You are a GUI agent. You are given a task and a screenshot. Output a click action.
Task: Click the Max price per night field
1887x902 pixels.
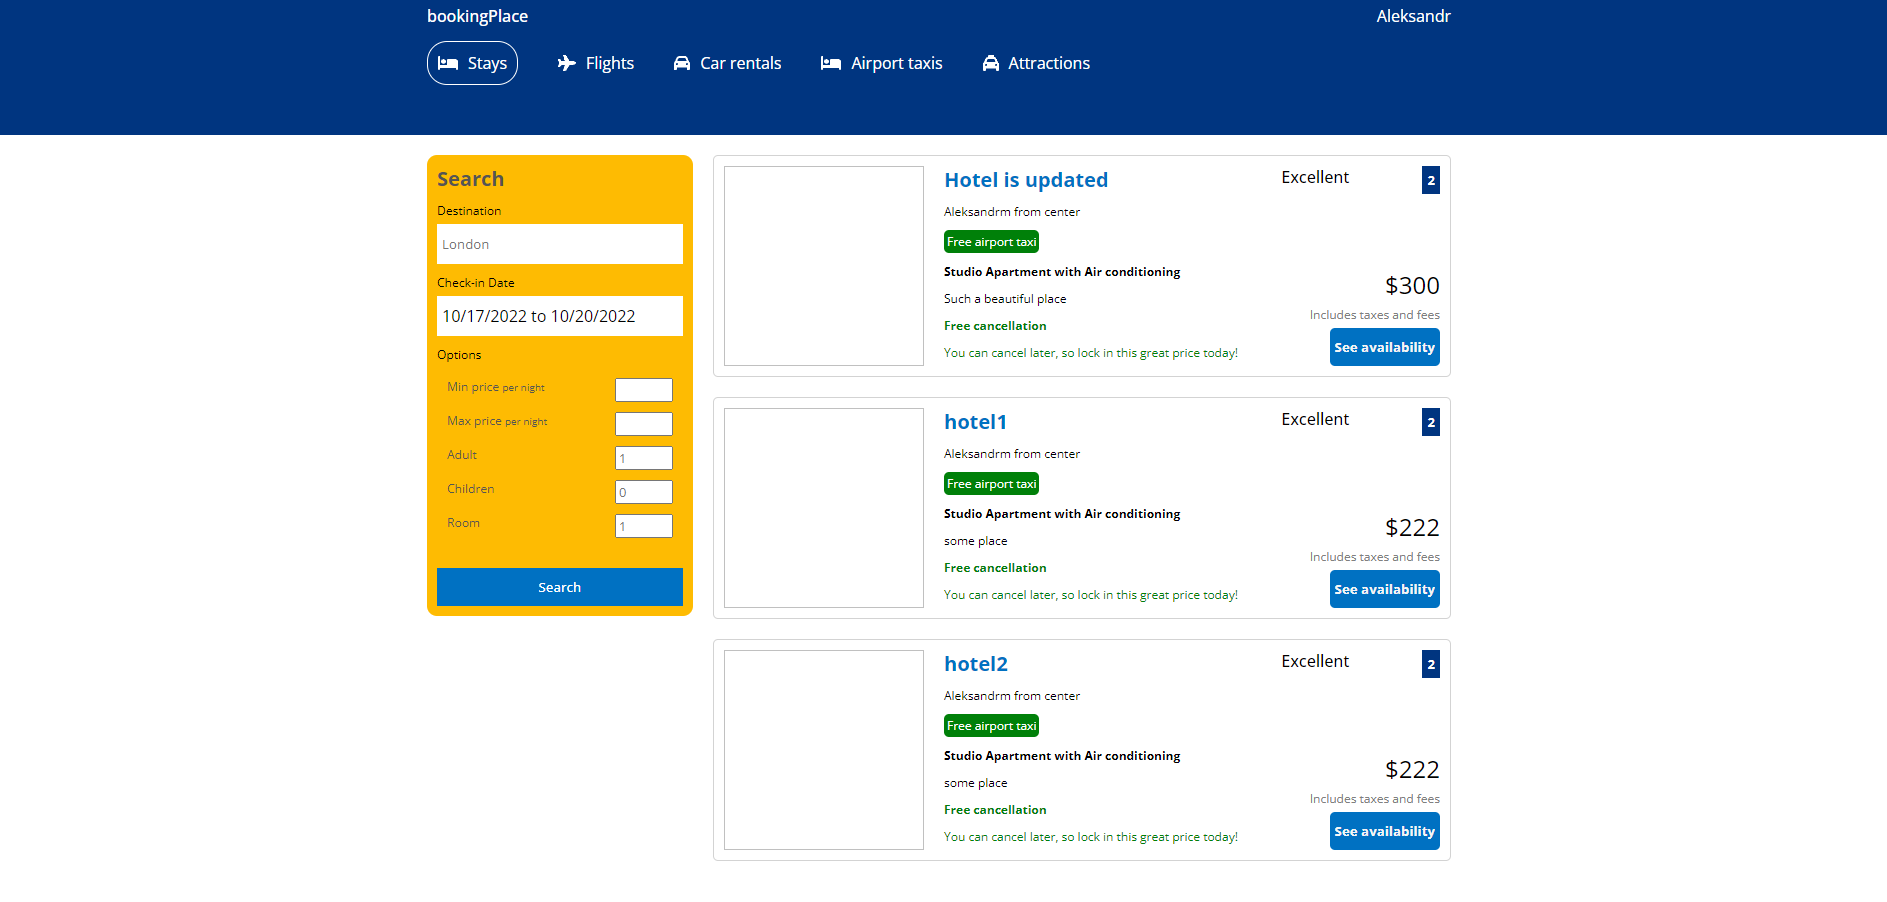[644, 424]
